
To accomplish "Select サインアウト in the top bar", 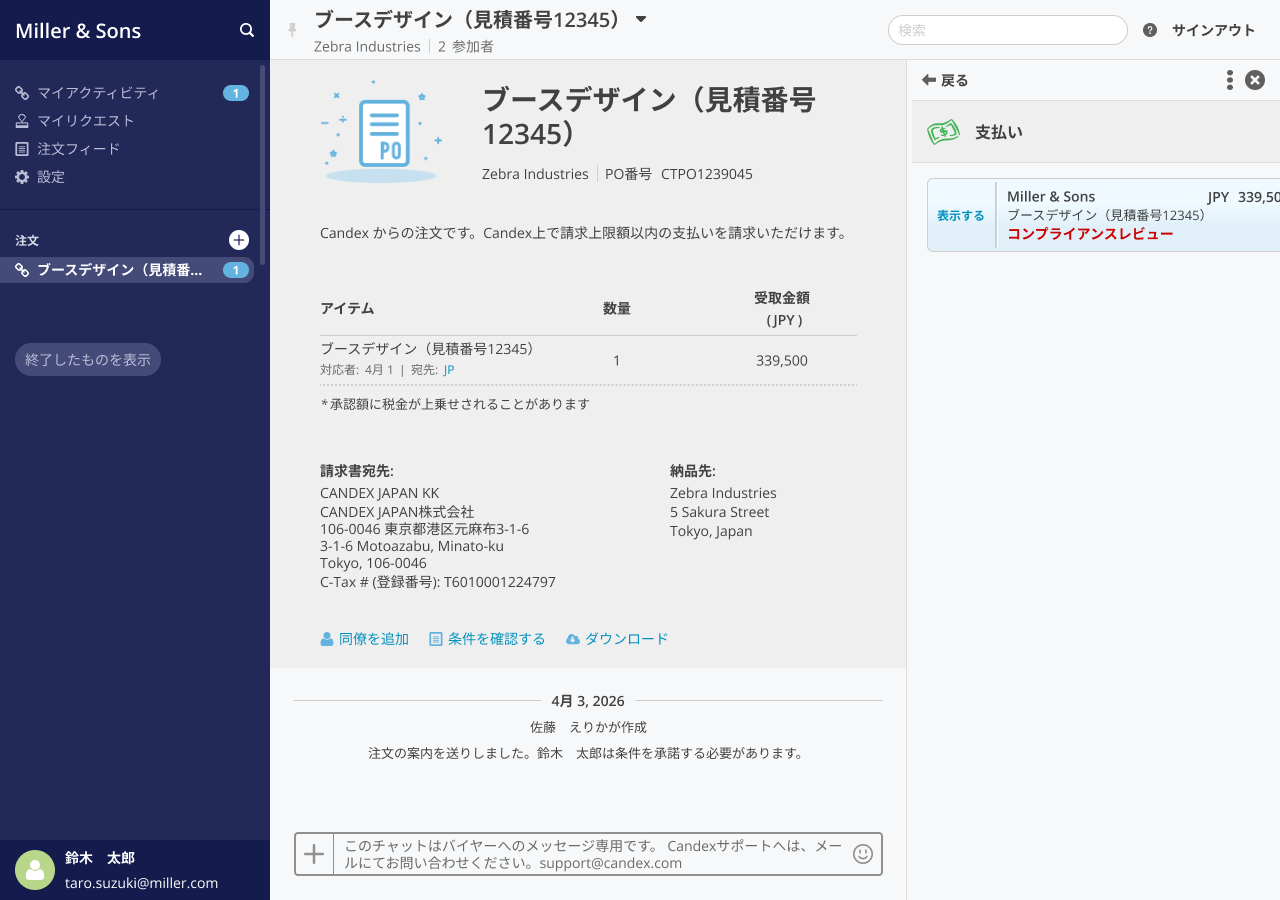I will (1212, 30).
